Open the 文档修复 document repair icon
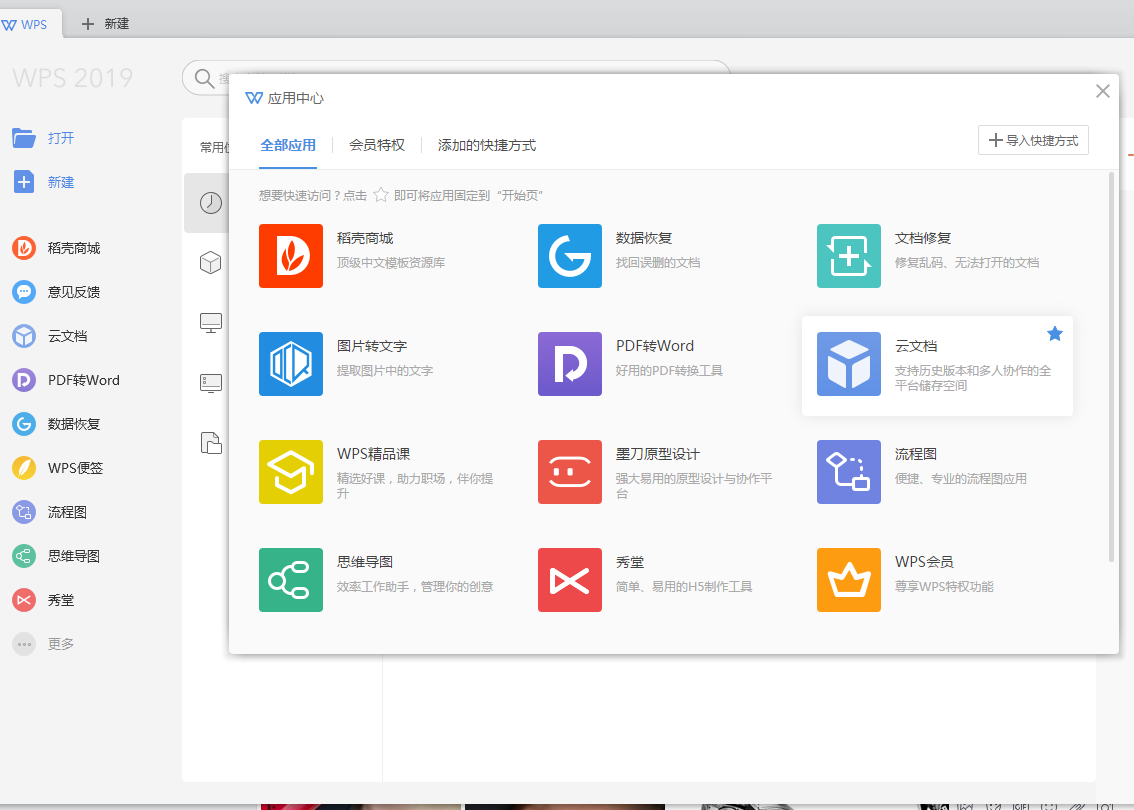The height and width of the screenshot is (810, 1134). point(848,256)
